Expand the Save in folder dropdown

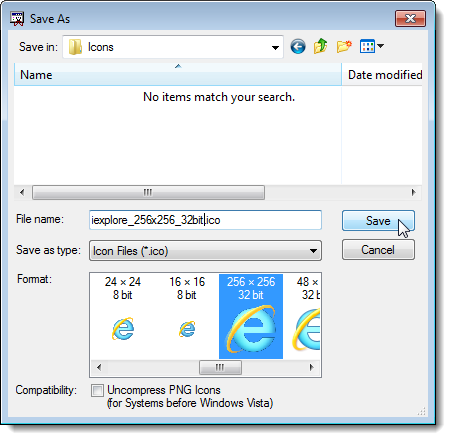[275, 48]
